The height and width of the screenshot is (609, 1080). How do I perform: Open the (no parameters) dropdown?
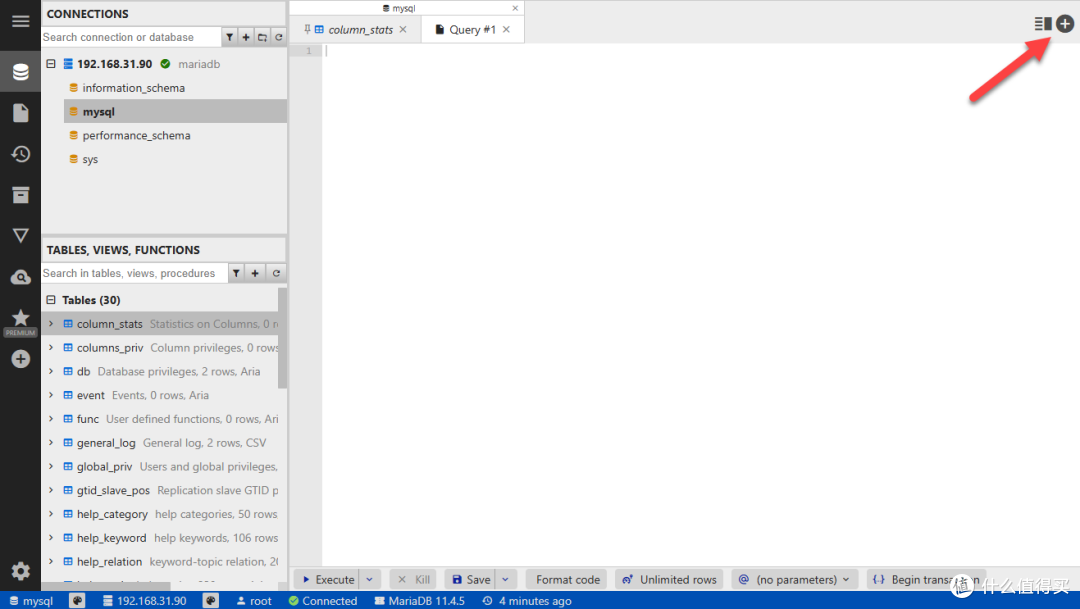click(x=795, y=579)
